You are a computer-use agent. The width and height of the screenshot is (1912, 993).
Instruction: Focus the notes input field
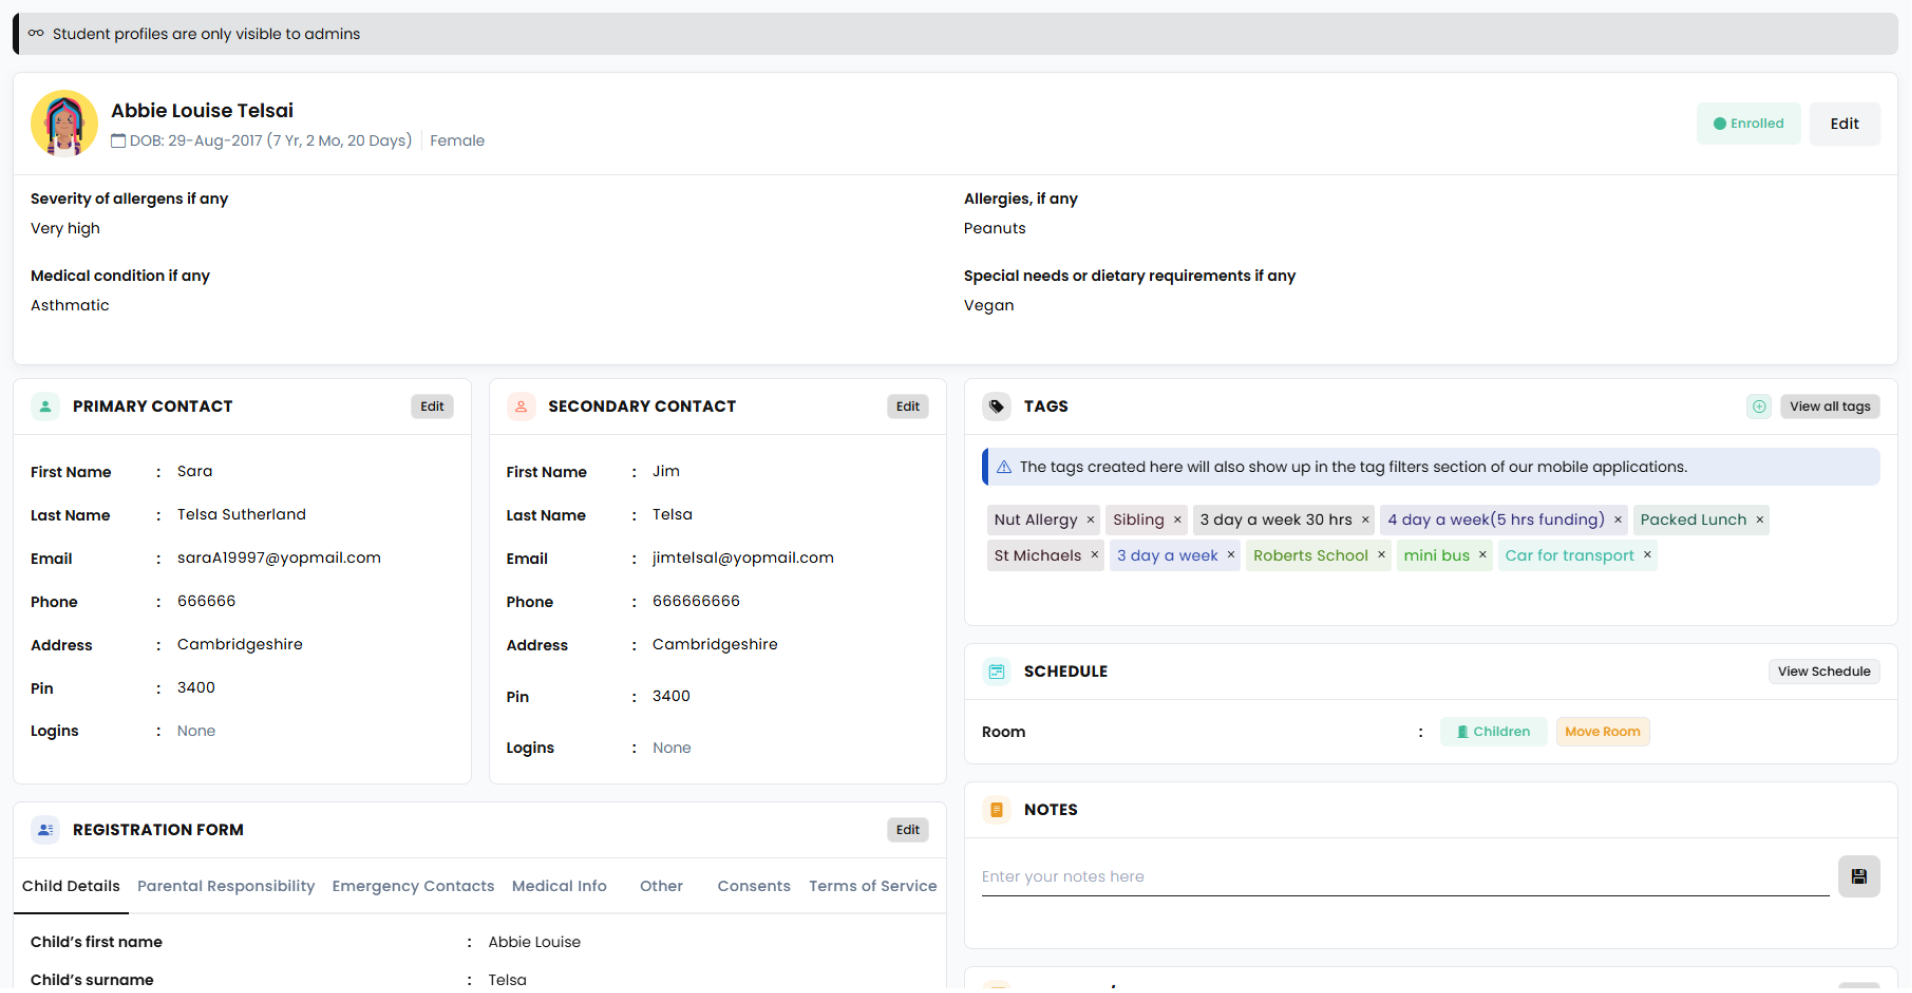click(x=1405, y=877)
